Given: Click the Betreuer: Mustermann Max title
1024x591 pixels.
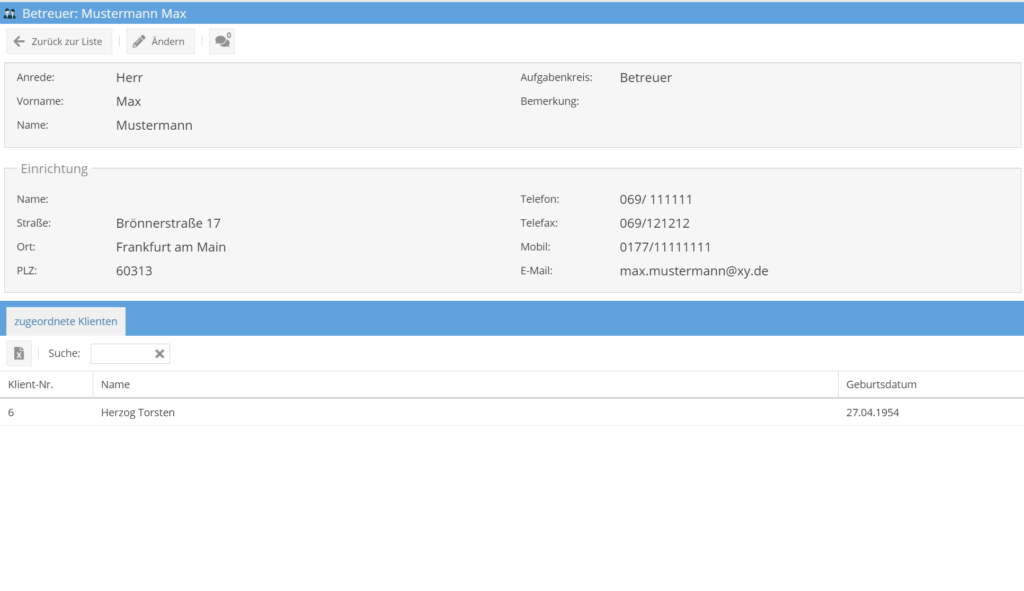Looking at the screenshot, I should (x=104, y=14).
